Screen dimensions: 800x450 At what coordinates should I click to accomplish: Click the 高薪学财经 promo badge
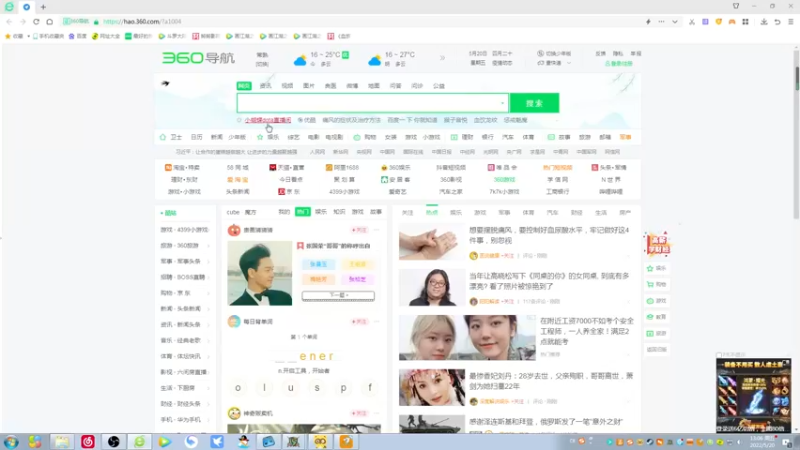click(658, 244)
